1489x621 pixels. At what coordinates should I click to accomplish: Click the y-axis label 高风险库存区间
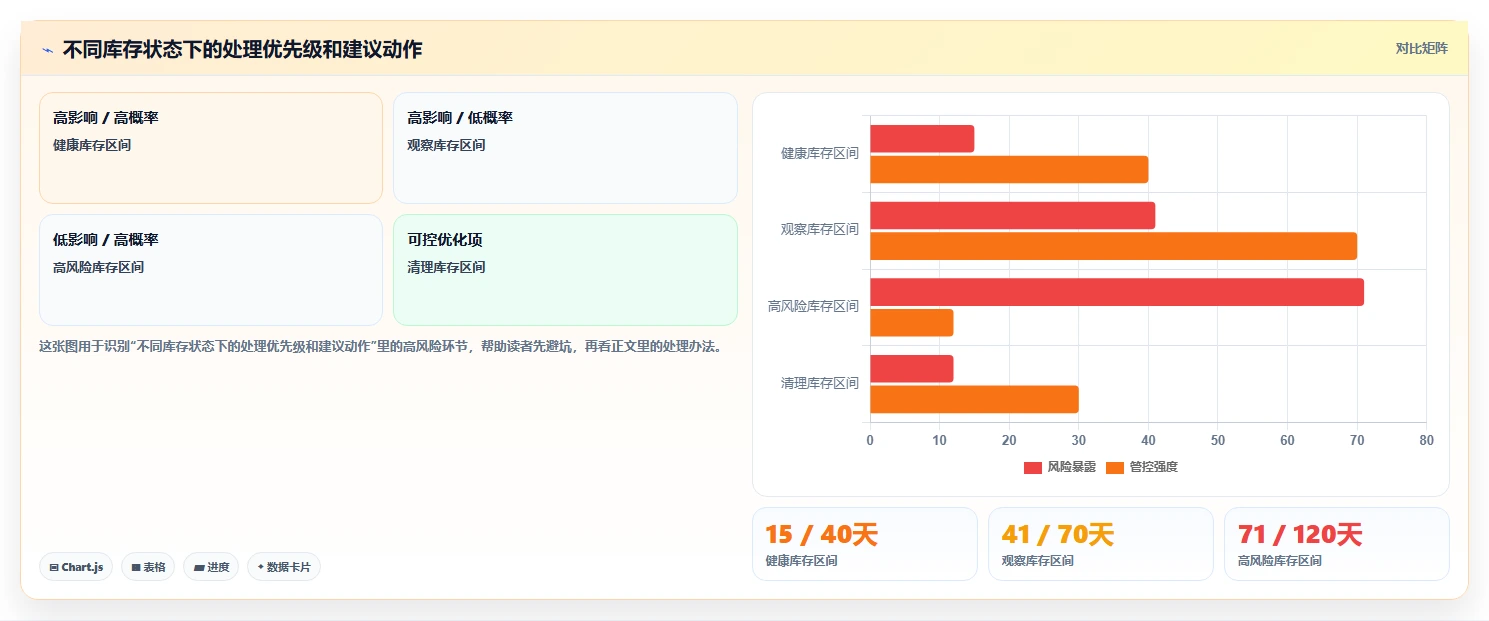tap(813, 307)
